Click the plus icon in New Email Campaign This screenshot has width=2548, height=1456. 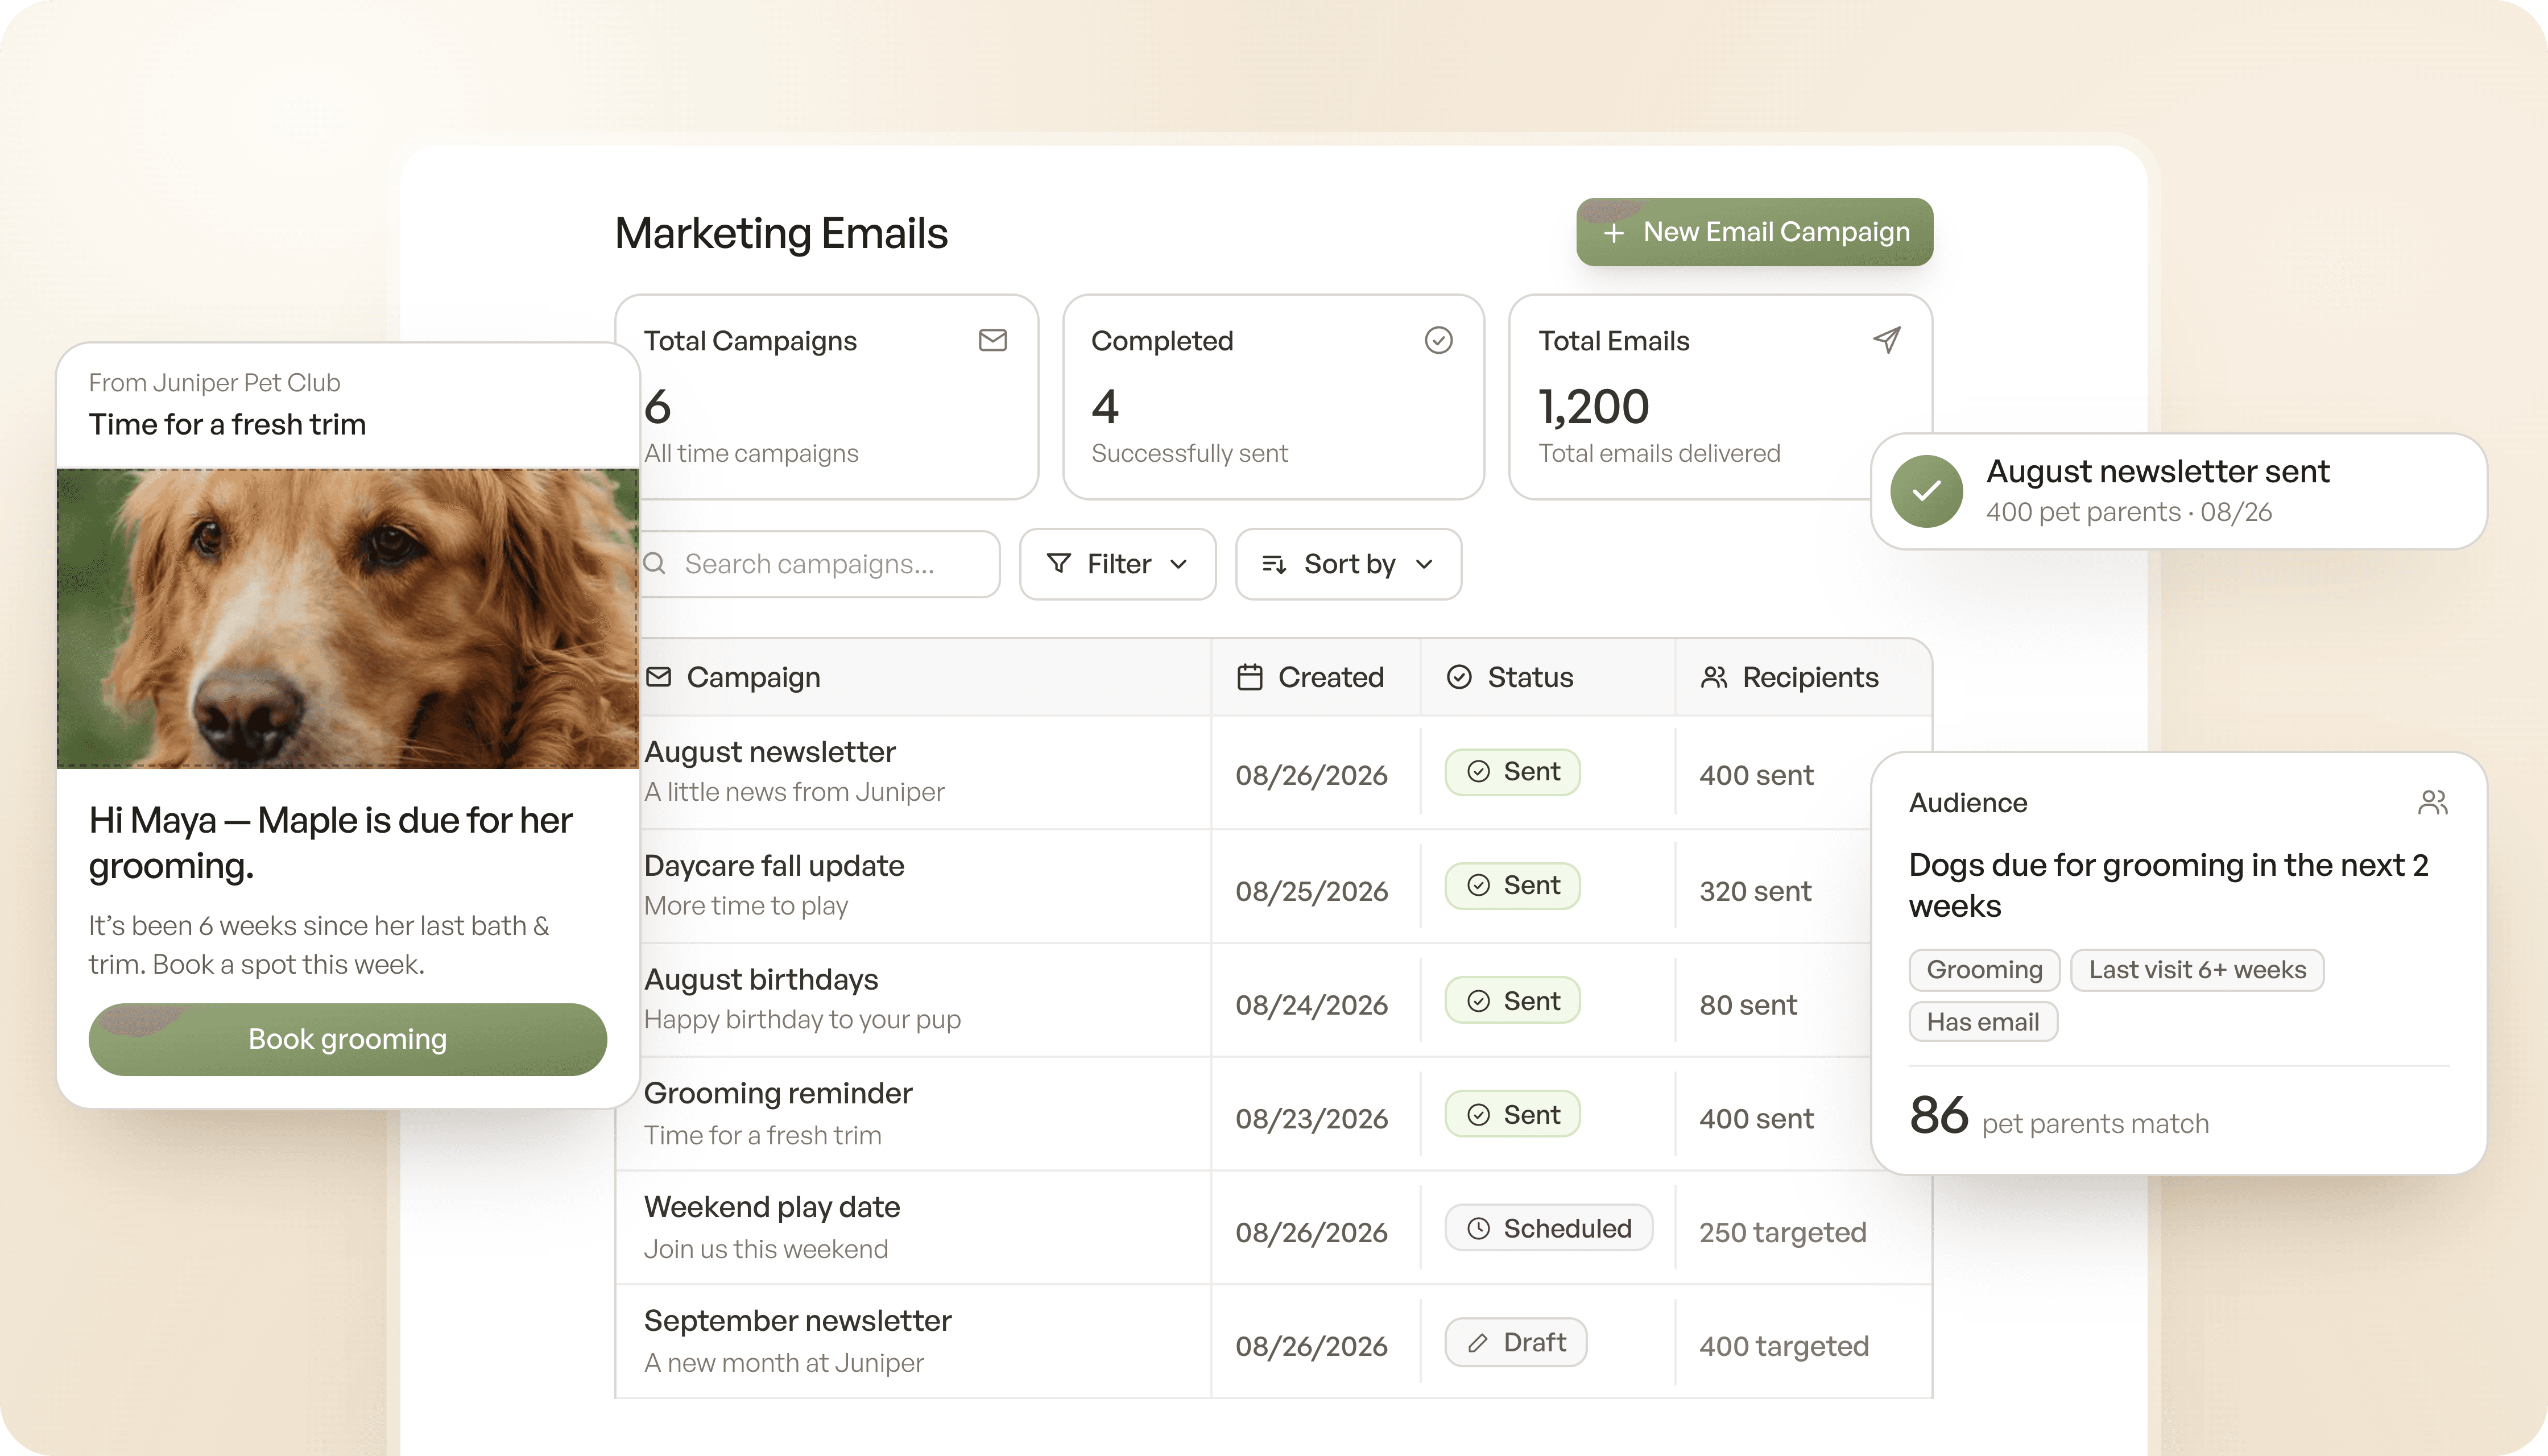pyautogui.click(x=1613, y=233)
